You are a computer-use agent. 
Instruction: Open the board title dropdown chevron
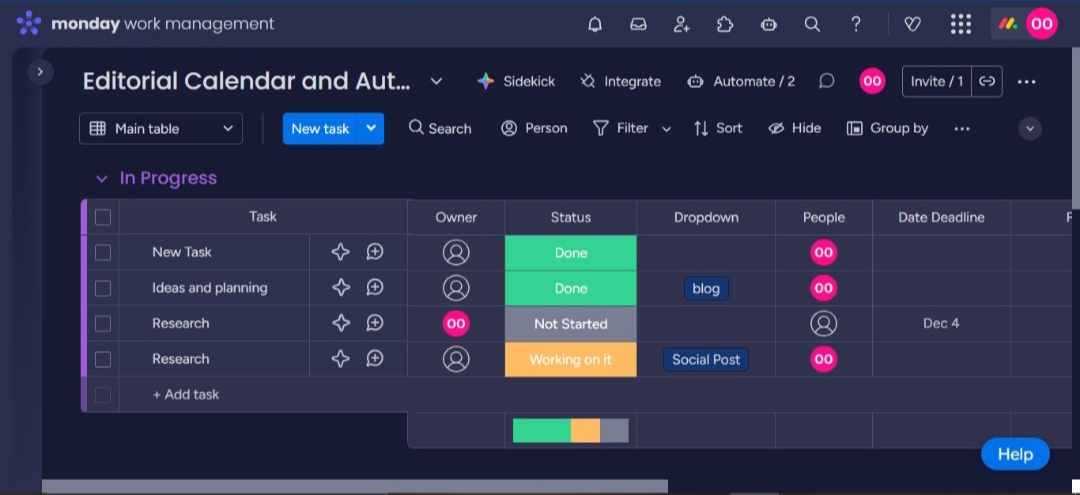[x=436, y=81]
